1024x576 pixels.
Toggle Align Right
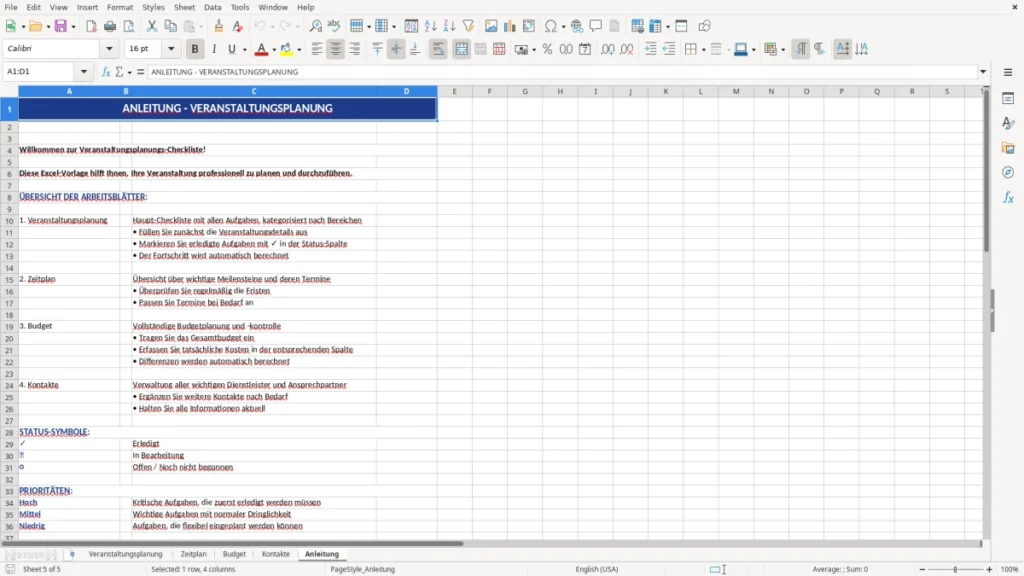355,49
